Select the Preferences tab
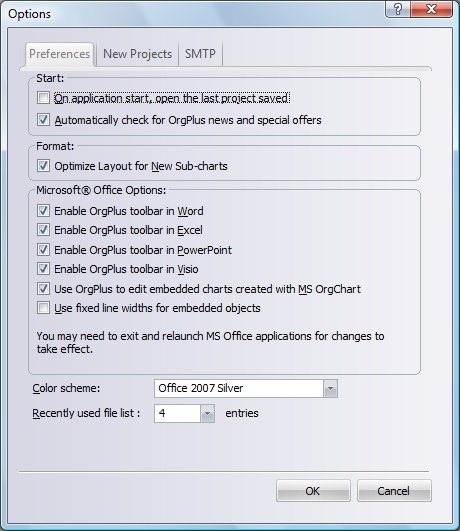The height and width of the screenshot is (531, 460). (x=59, y=54)
